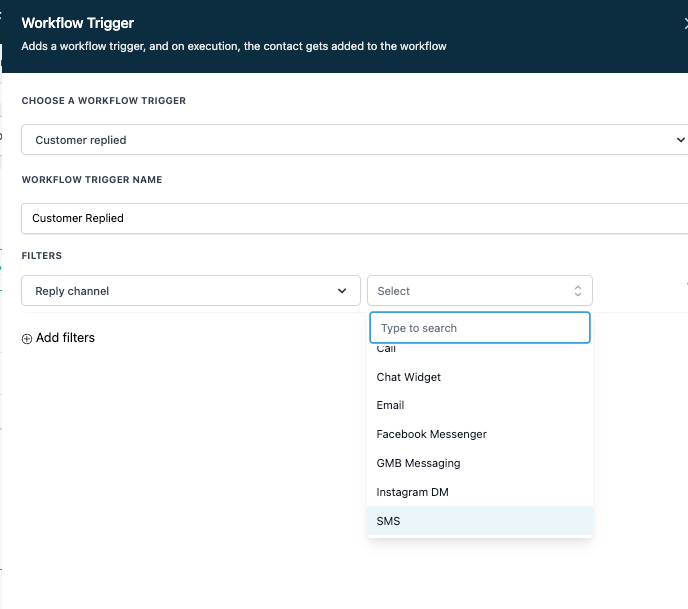
Task: Click the chevron on the Customer replied field
Action: click(x=681, y=140)
